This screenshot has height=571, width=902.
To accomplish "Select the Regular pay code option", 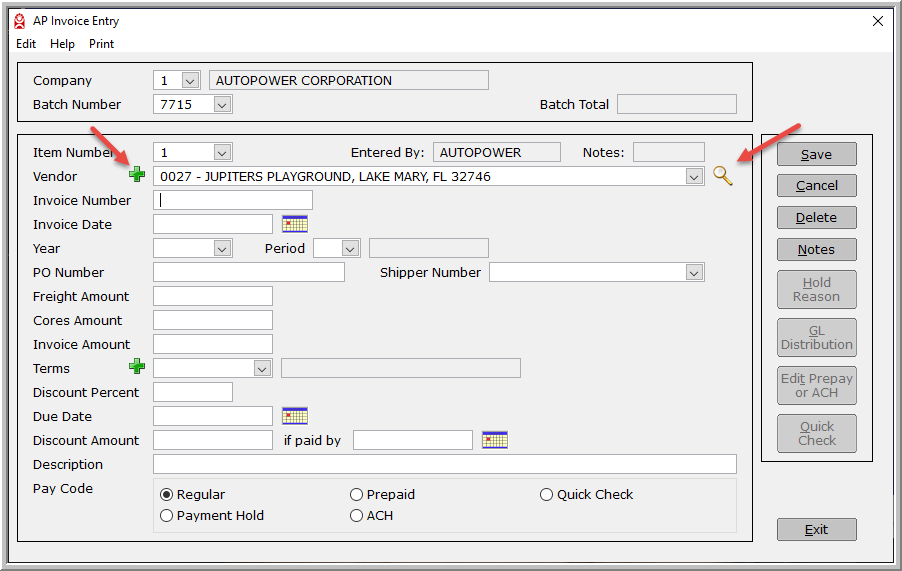I will (x=167, y=494).
